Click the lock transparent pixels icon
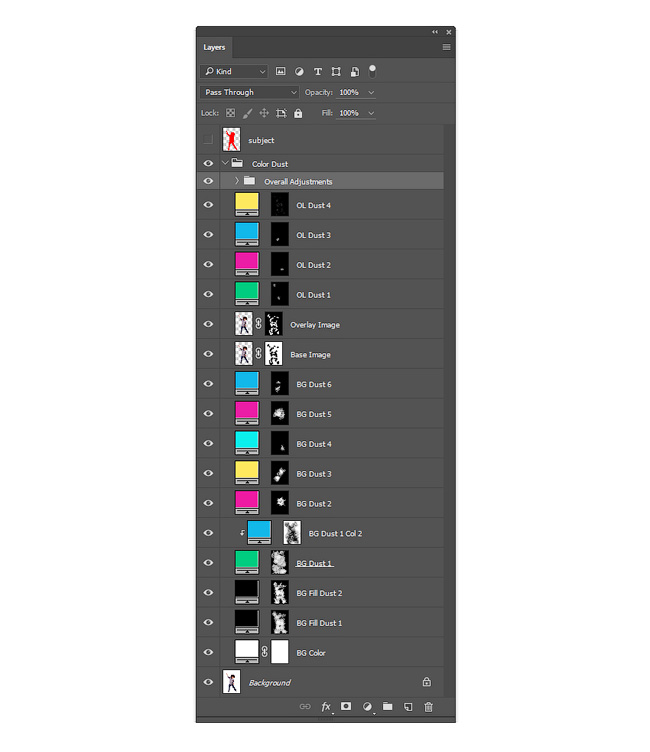 click(x=231, y=113)
